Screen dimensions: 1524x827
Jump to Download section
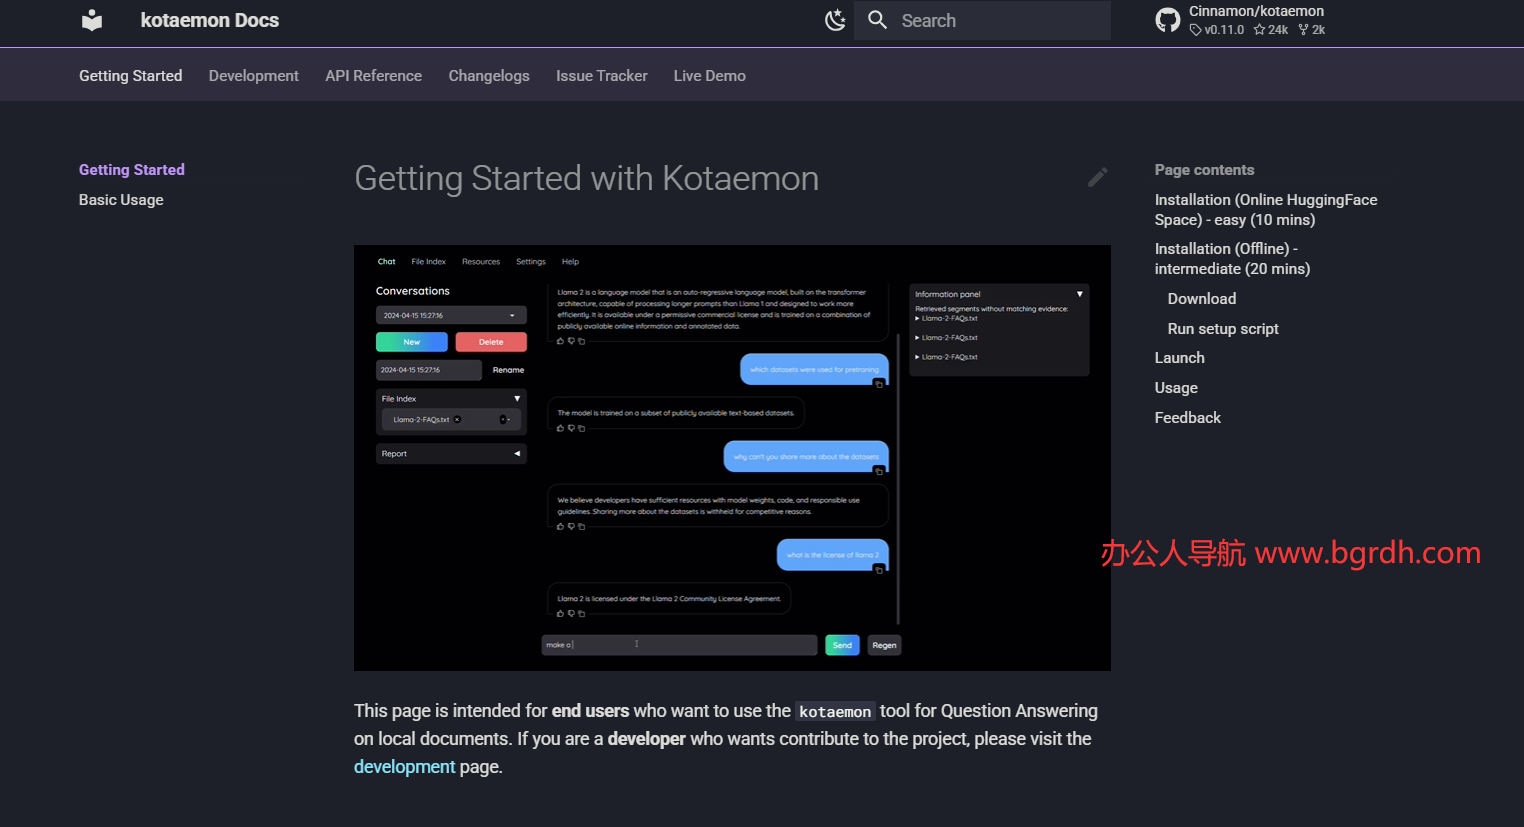1201,299
